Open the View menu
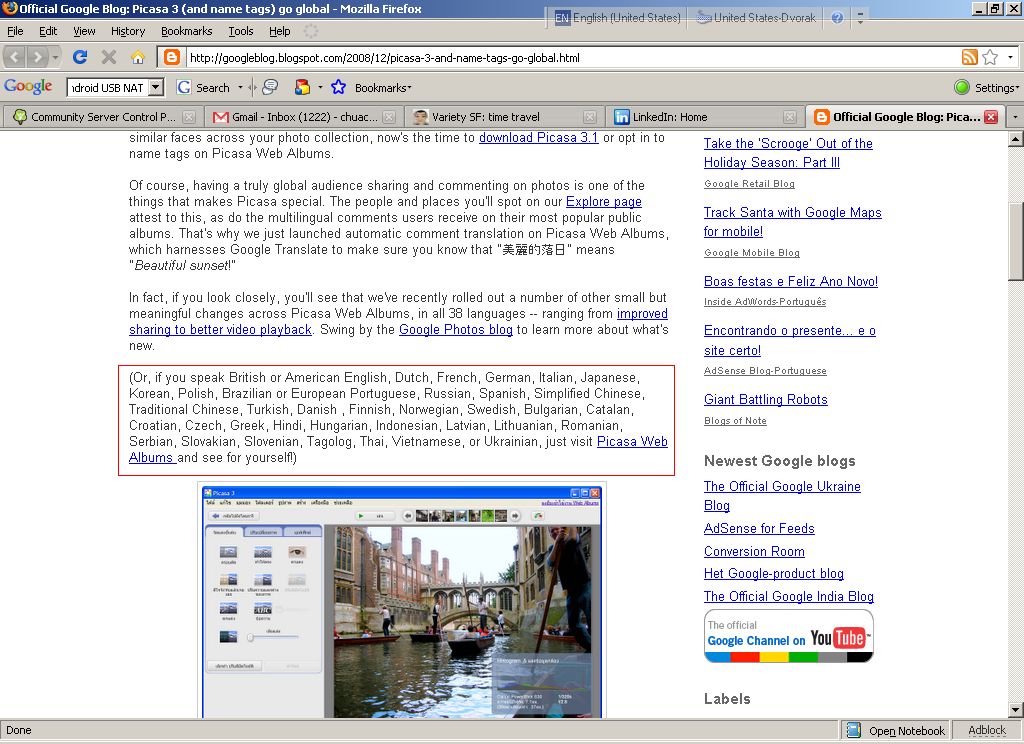Screen dimensions: 1024x744 pyautogui.click(x=84, y=31)
